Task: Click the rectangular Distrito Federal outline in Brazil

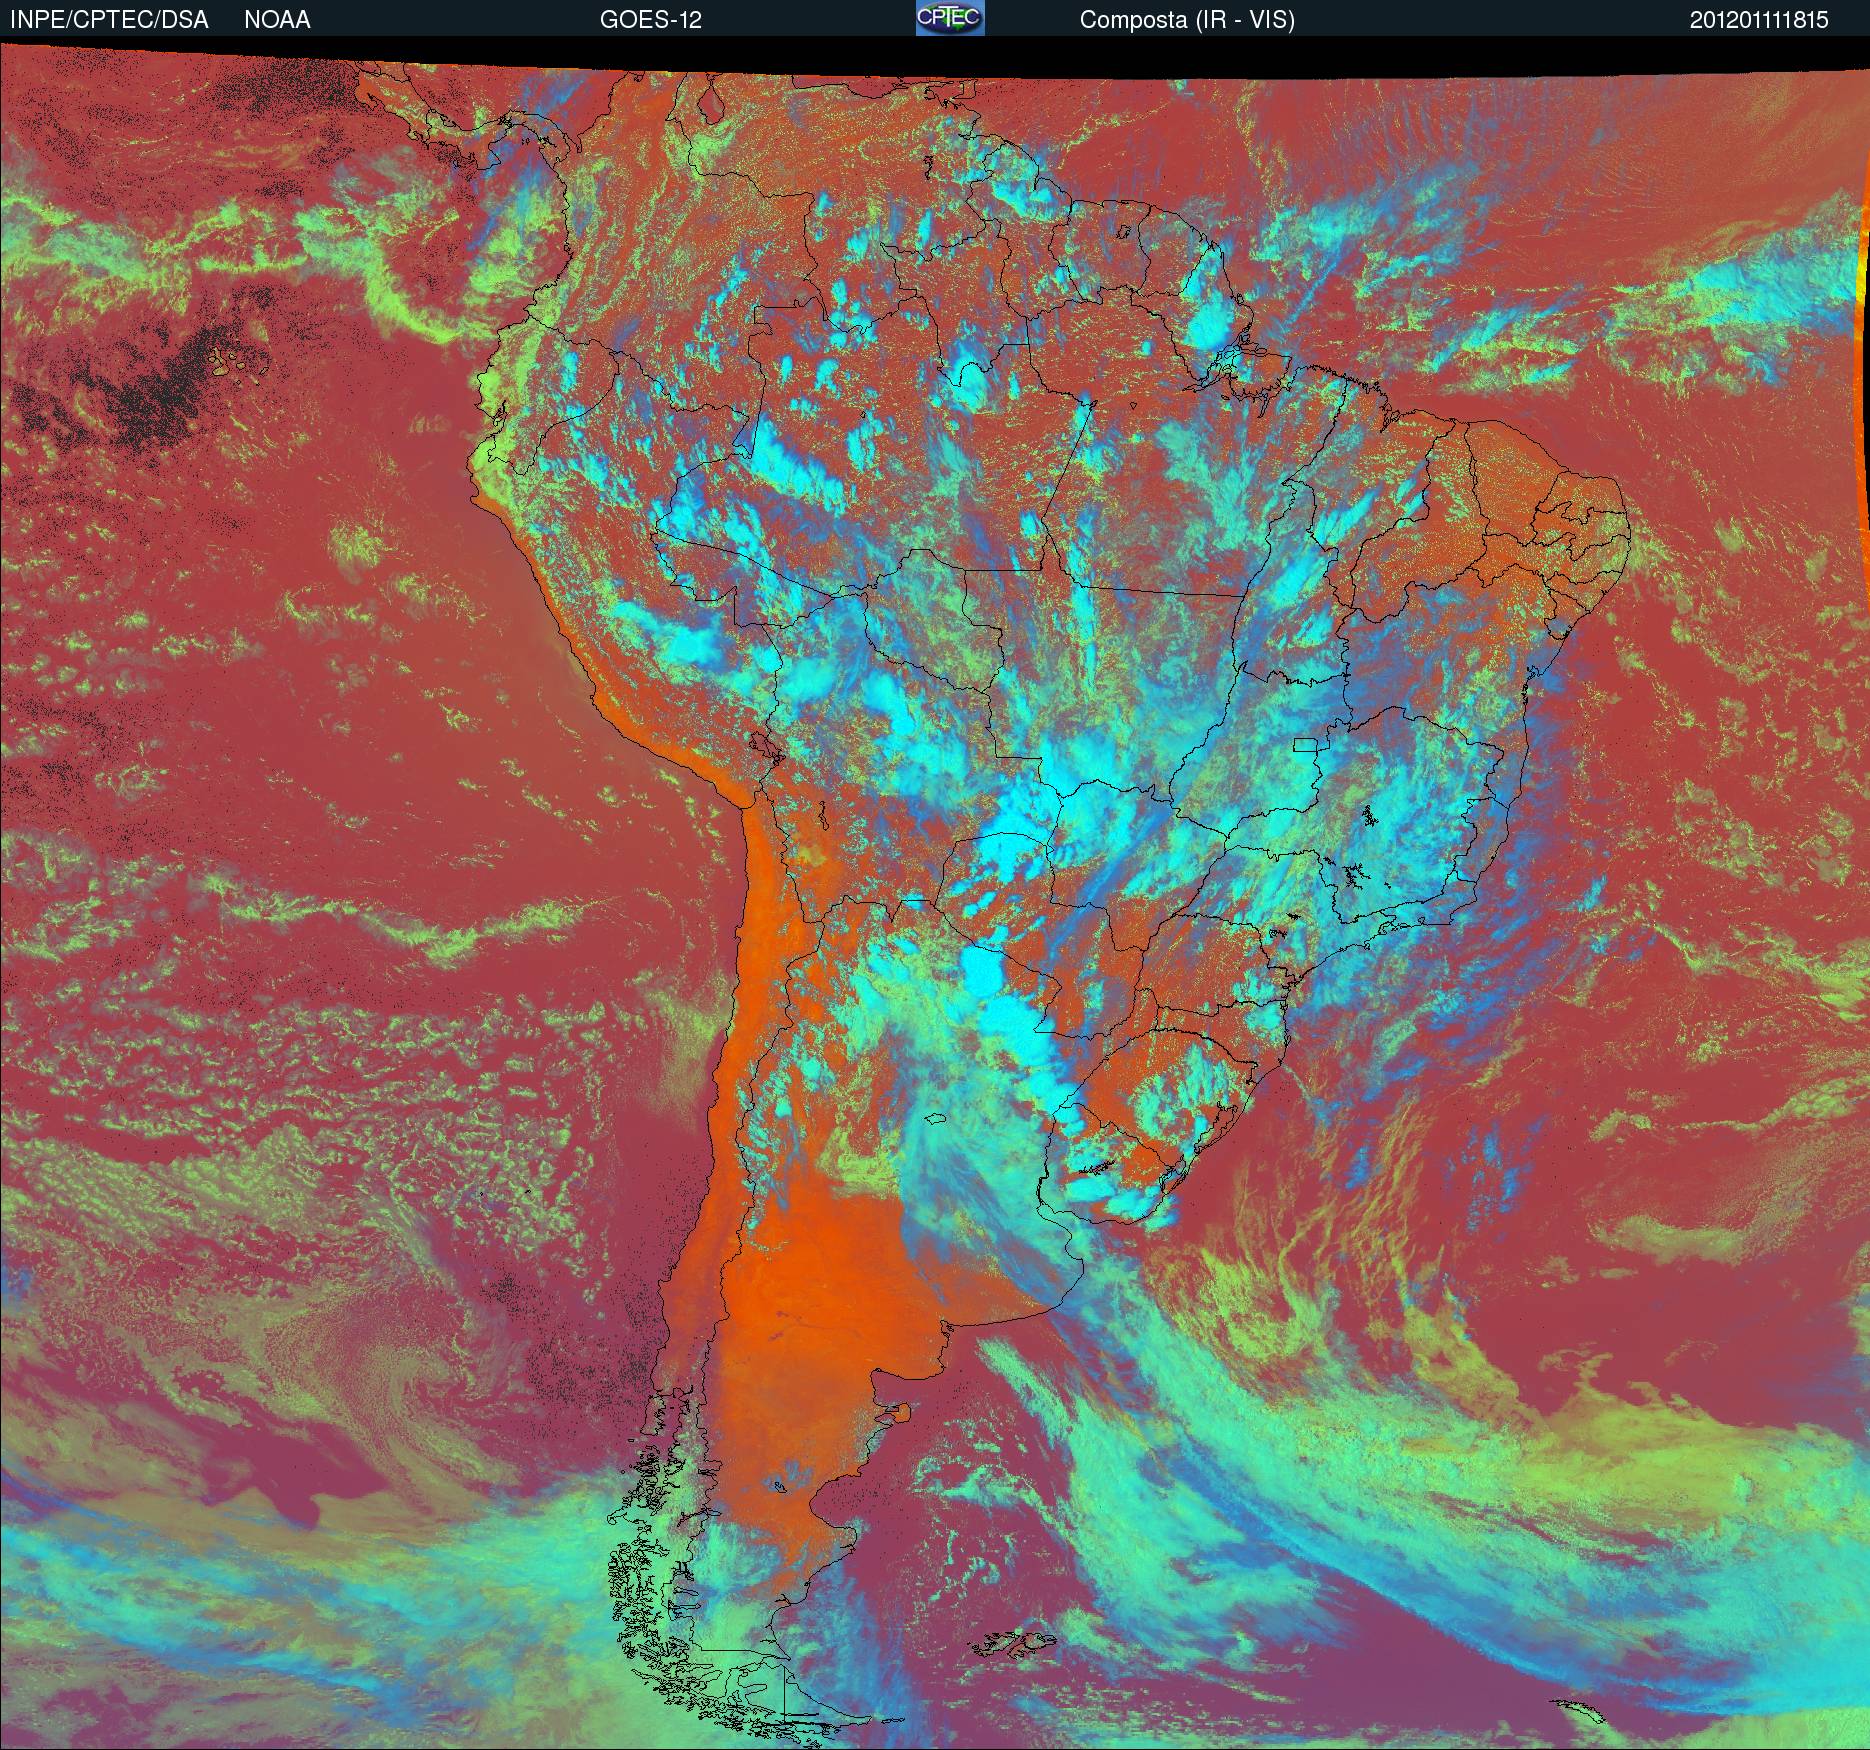Action: click(x=1306, y=744)
